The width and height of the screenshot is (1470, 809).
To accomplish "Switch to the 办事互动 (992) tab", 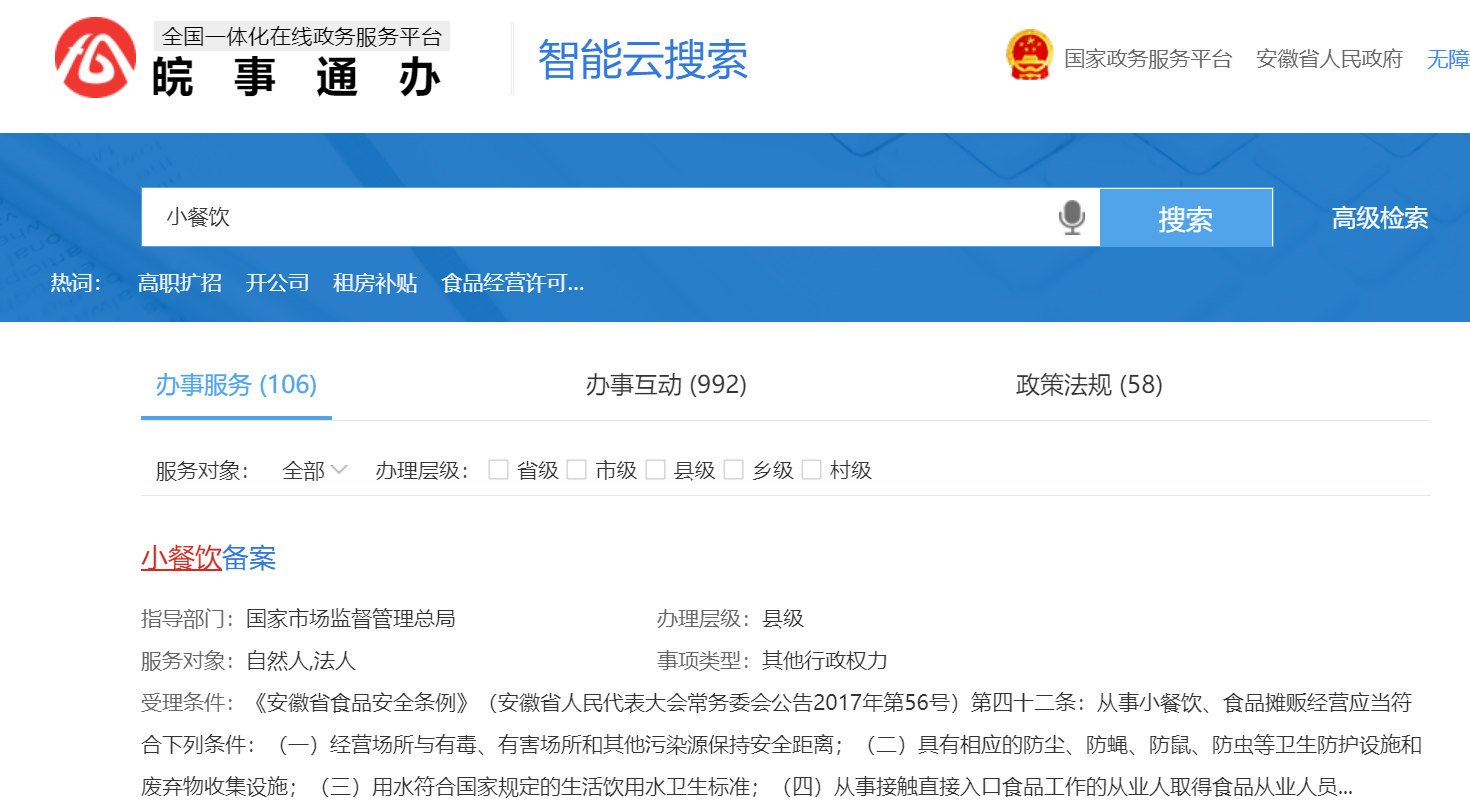I will [x=666, y=385].
